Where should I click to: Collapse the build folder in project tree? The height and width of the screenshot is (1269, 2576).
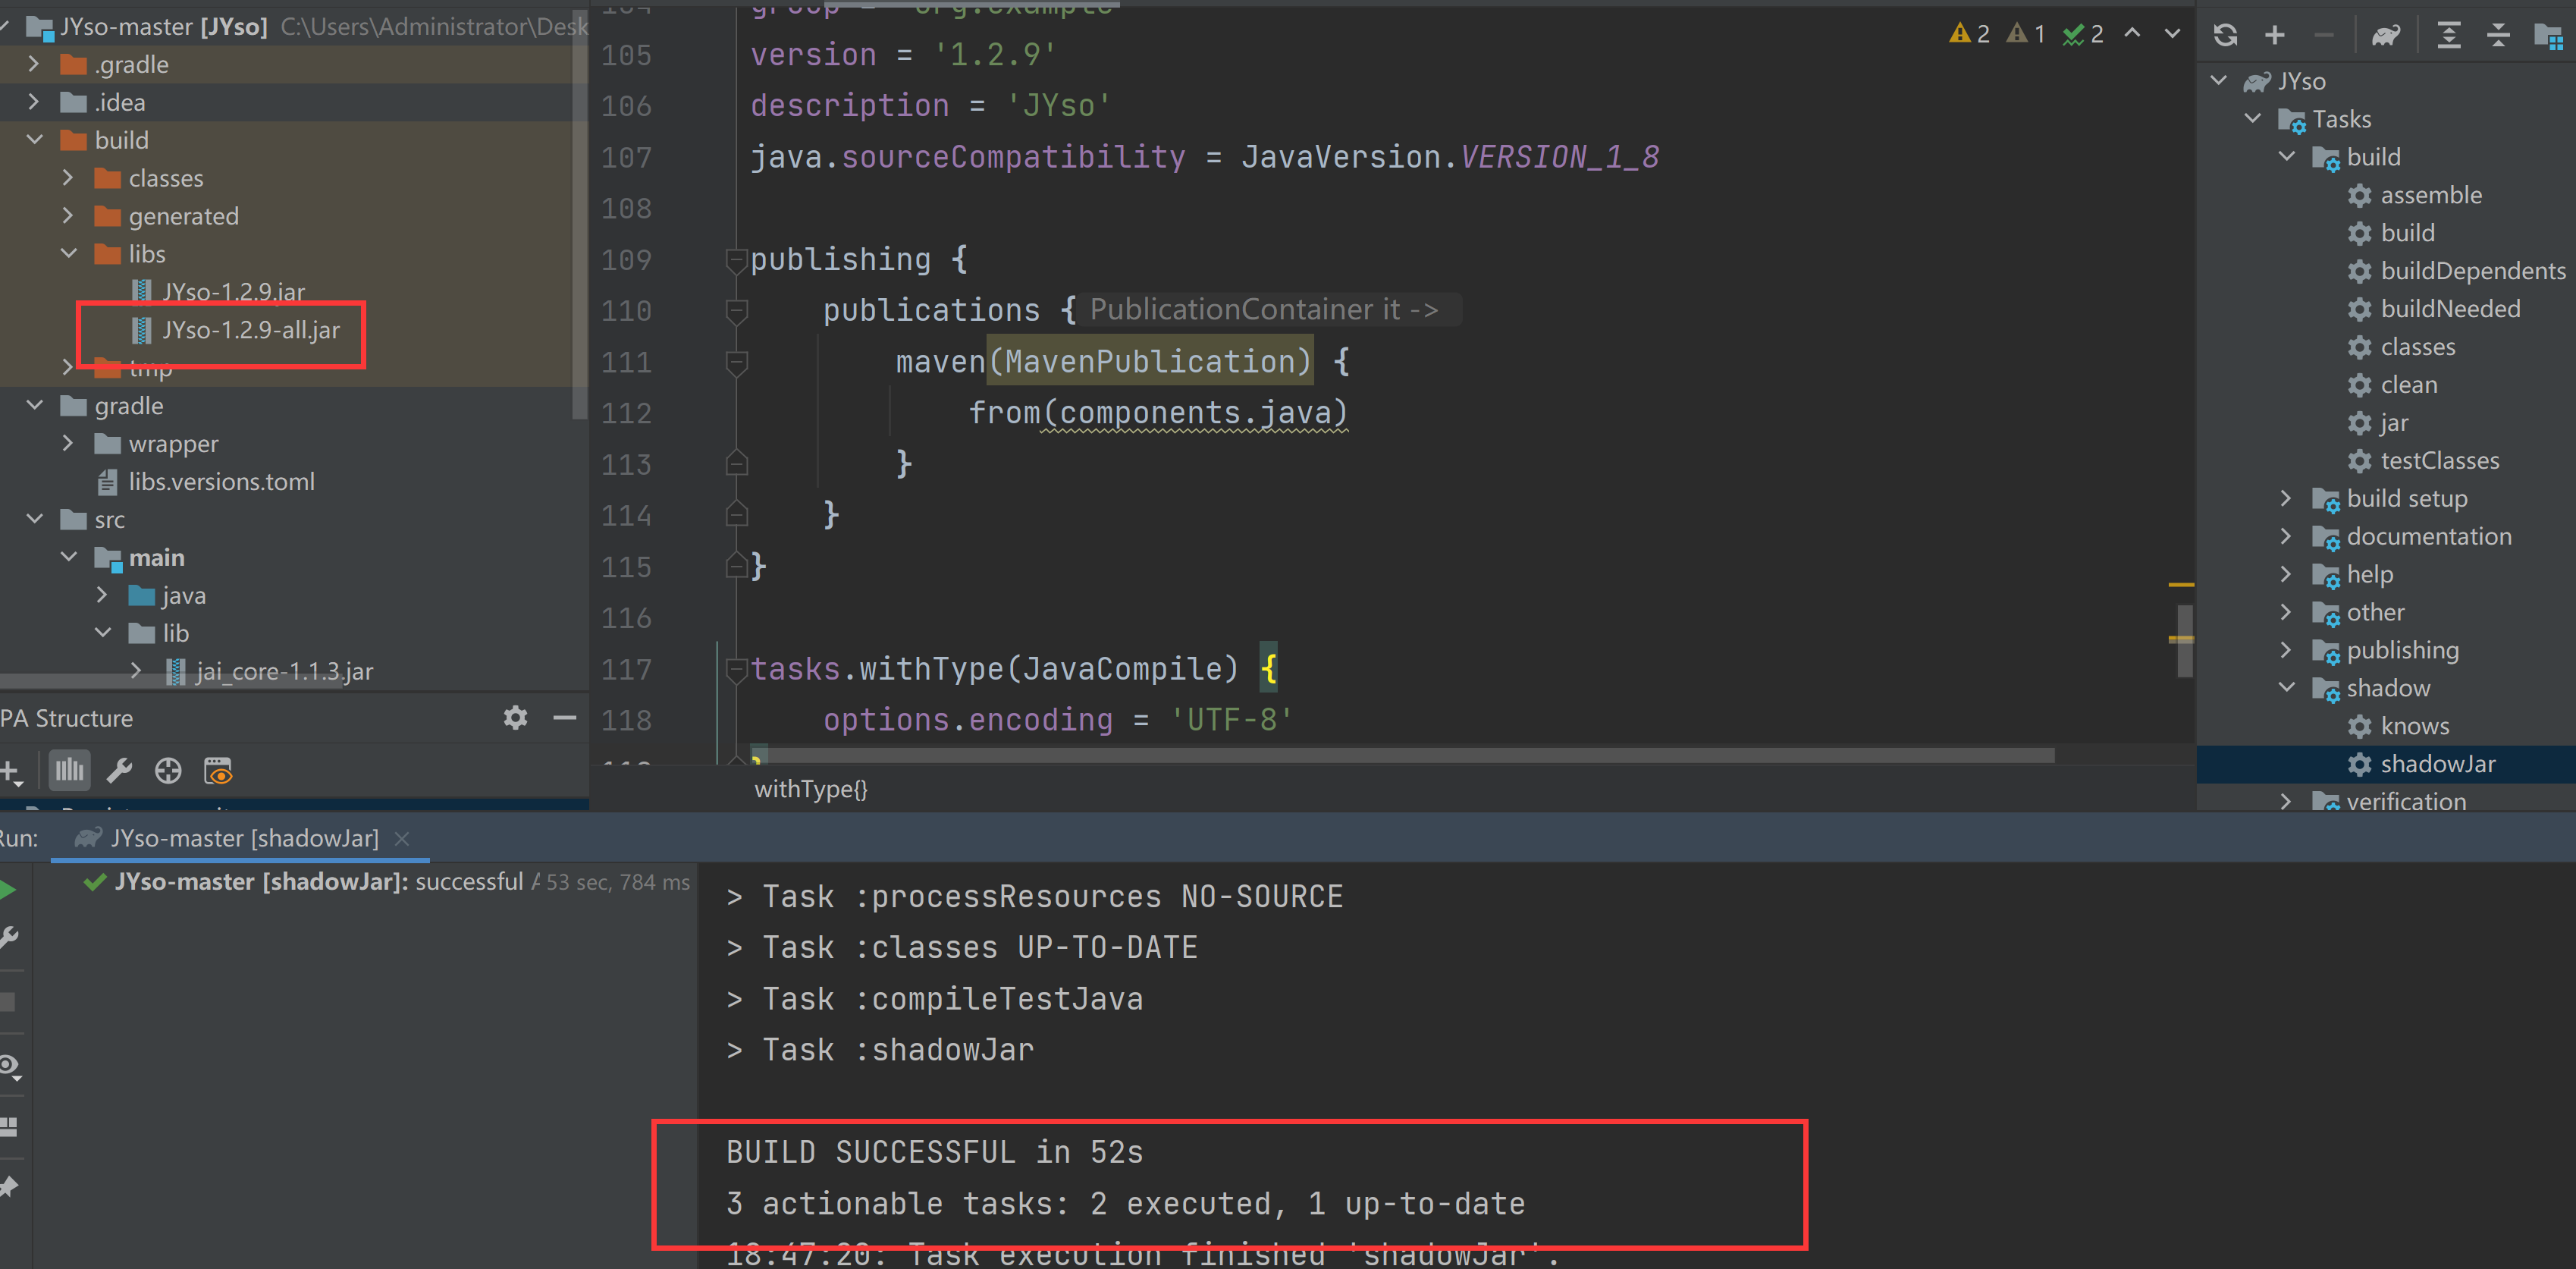[x=34, y=140]
